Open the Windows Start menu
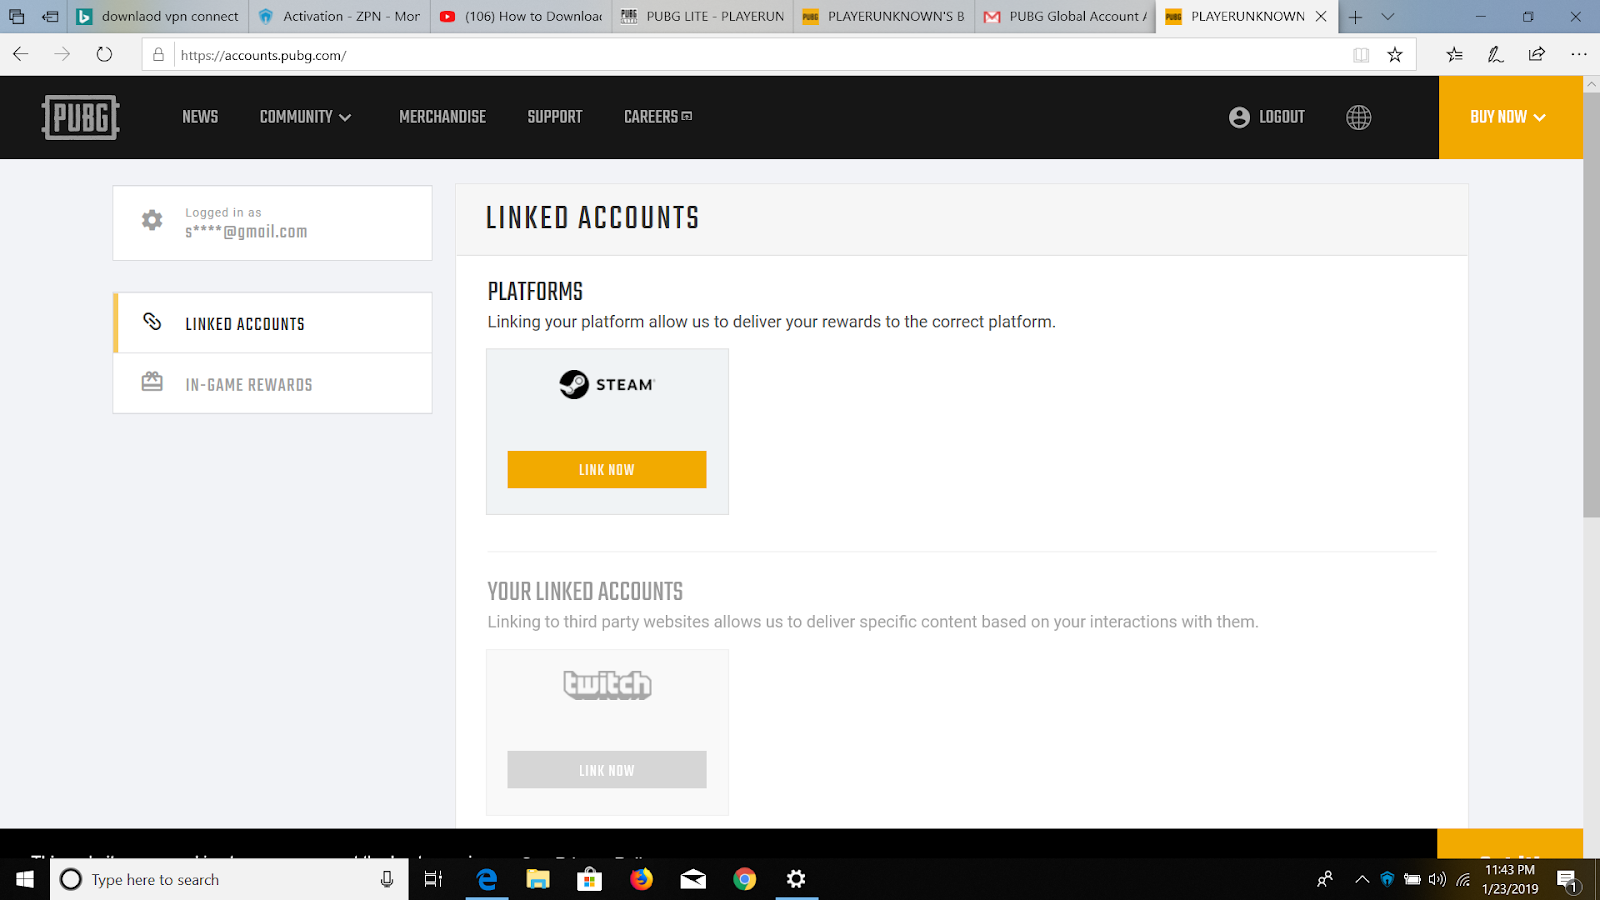 coord(24,879)
